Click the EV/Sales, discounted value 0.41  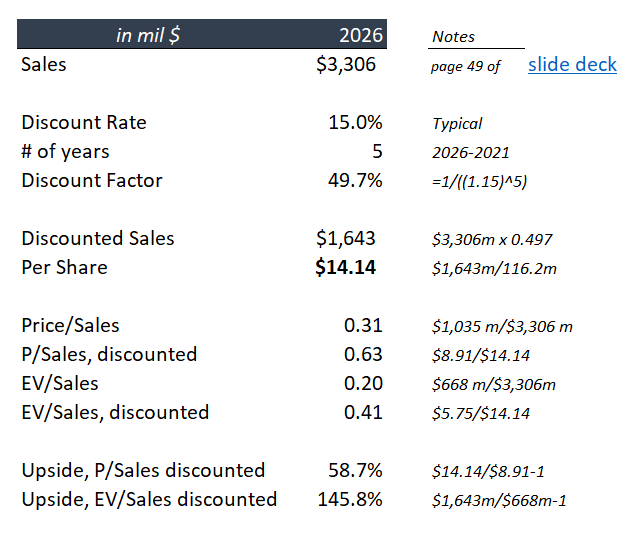tap(363, 412)
